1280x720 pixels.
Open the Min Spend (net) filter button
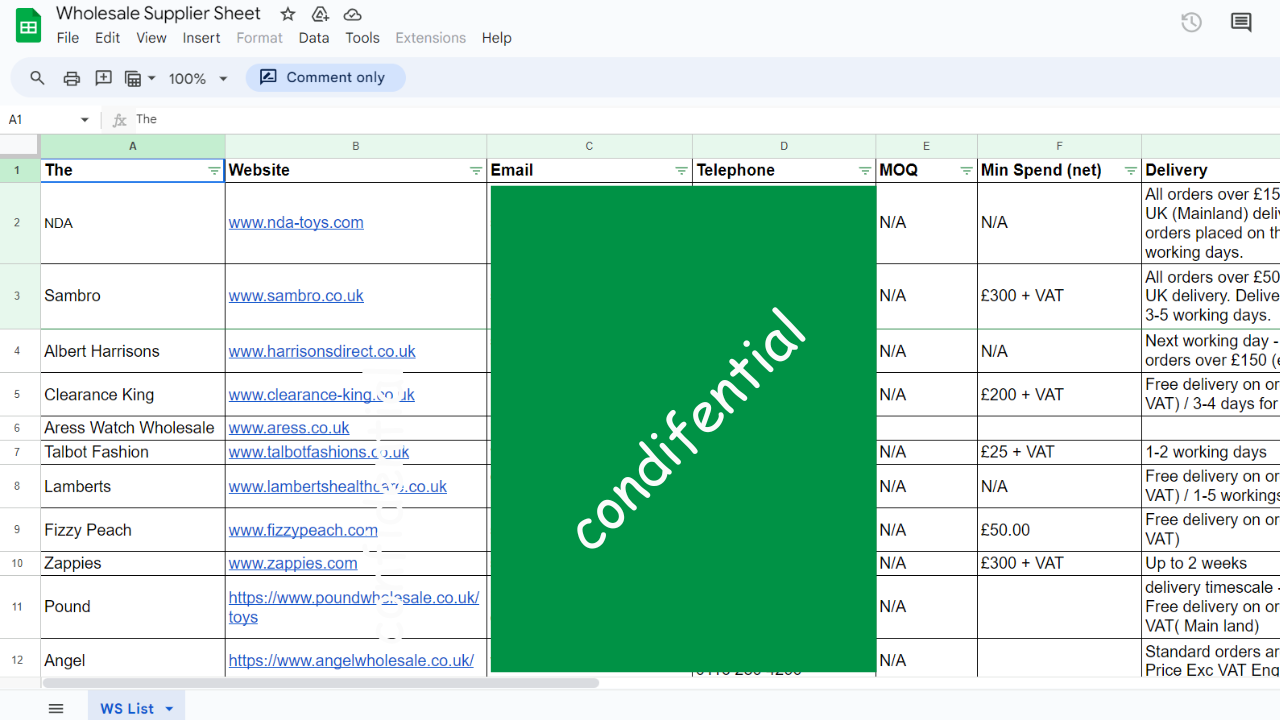point(1130,171)
